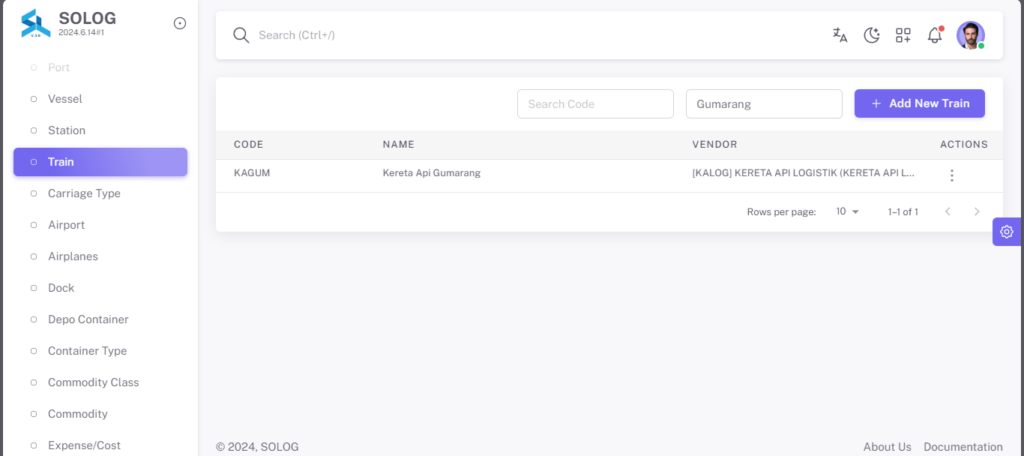
Task: Click the Add New Train button
Action: tap(920, 103)
